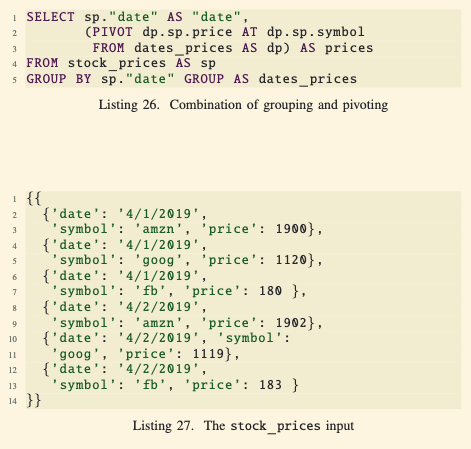Click 'GROUP AS' in Listing 26 line 5
Image resolution: width=471 pixels, height=449 pixels.
coord(216,79)
